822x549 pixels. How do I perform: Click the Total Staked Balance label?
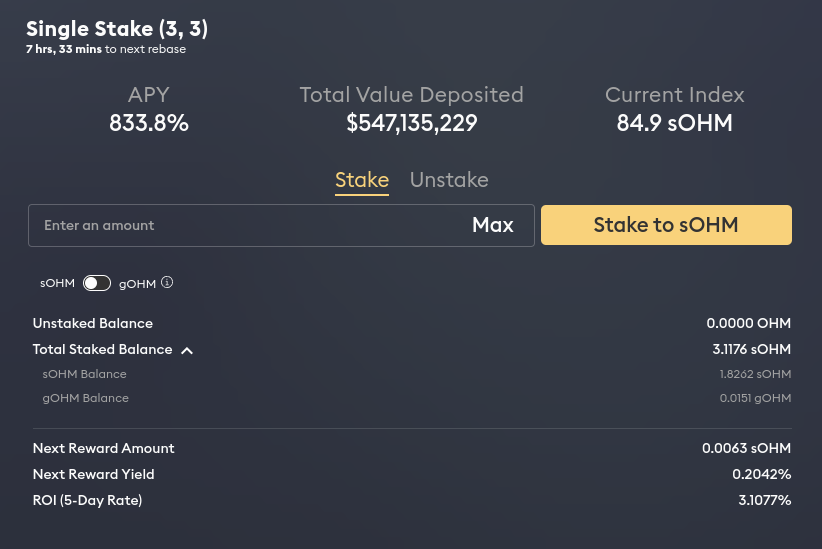102,349
